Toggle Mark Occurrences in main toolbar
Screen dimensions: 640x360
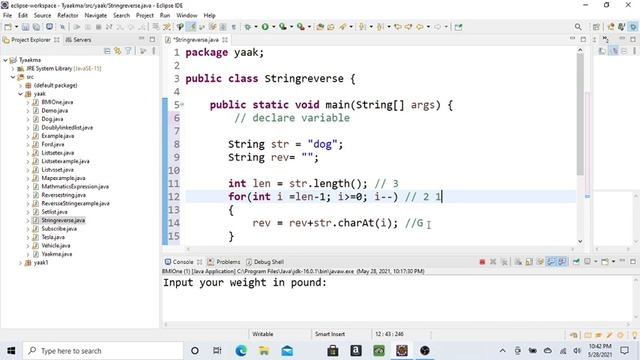[191, 27]
